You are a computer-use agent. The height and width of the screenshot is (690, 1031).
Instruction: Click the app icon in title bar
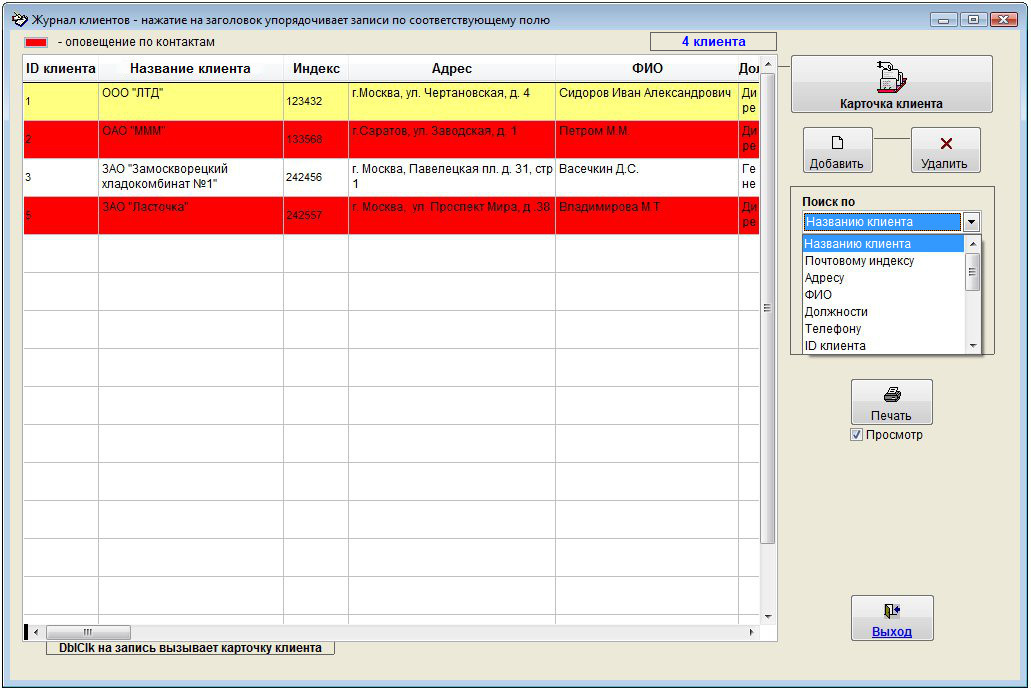18,18
